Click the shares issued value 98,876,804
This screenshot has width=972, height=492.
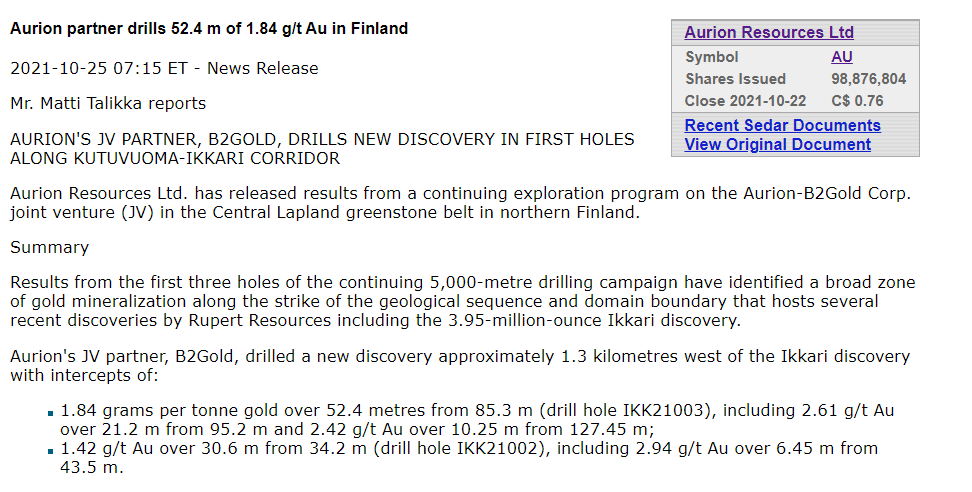pos(868,79)
